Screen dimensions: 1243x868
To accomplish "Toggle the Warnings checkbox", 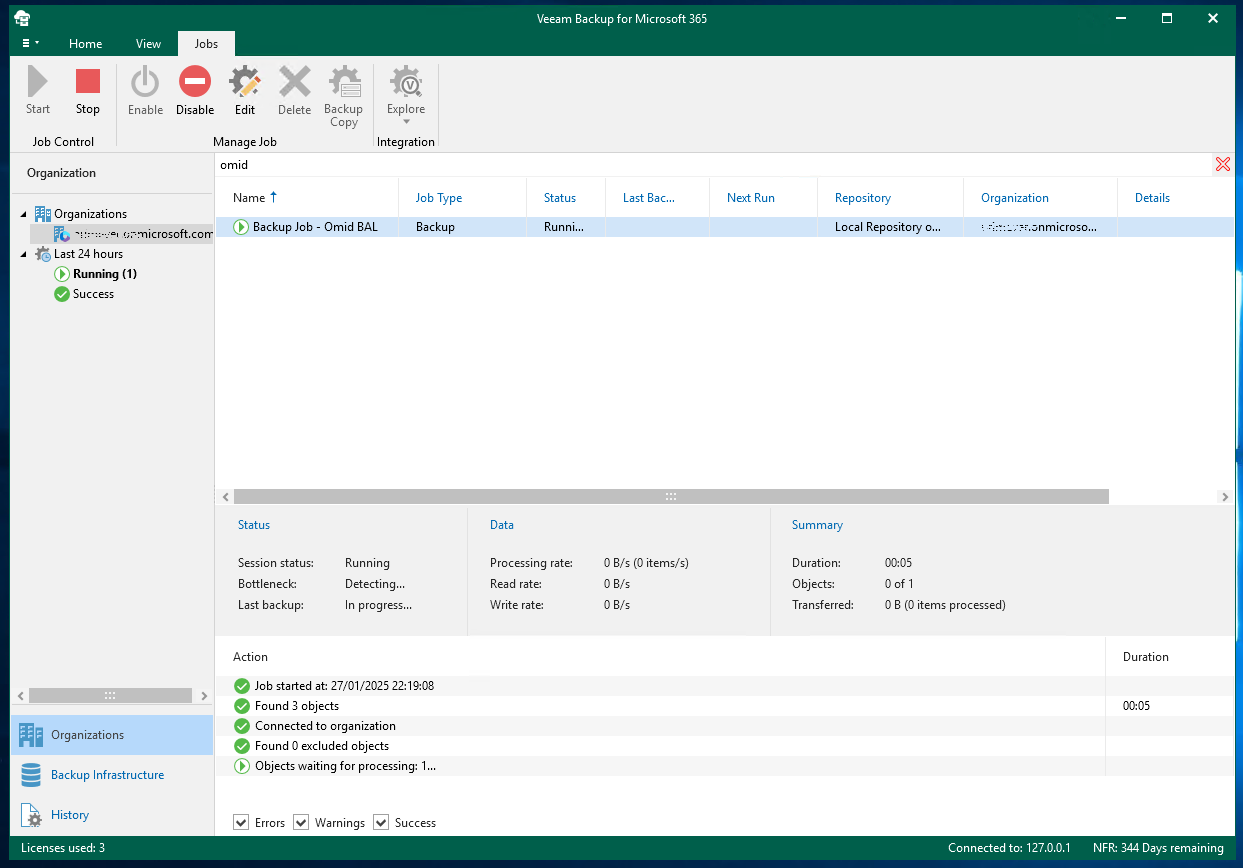I will tap(301, 822).
